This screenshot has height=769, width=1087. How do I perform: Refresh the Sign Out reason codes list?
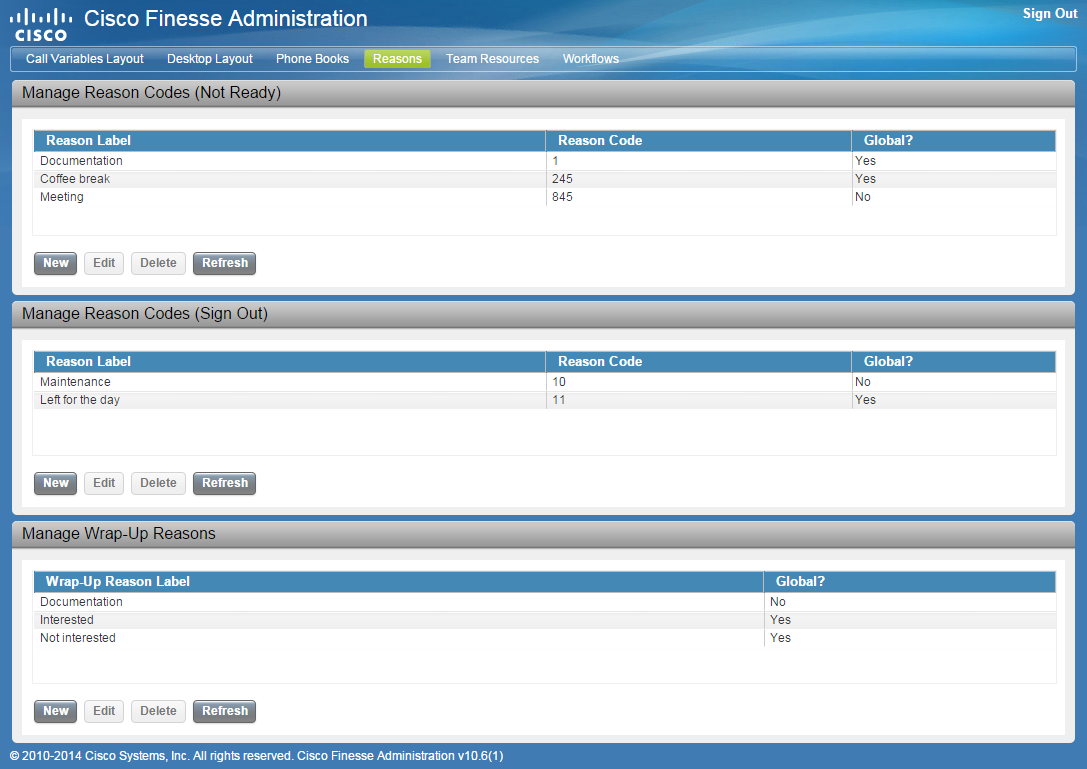225,483
